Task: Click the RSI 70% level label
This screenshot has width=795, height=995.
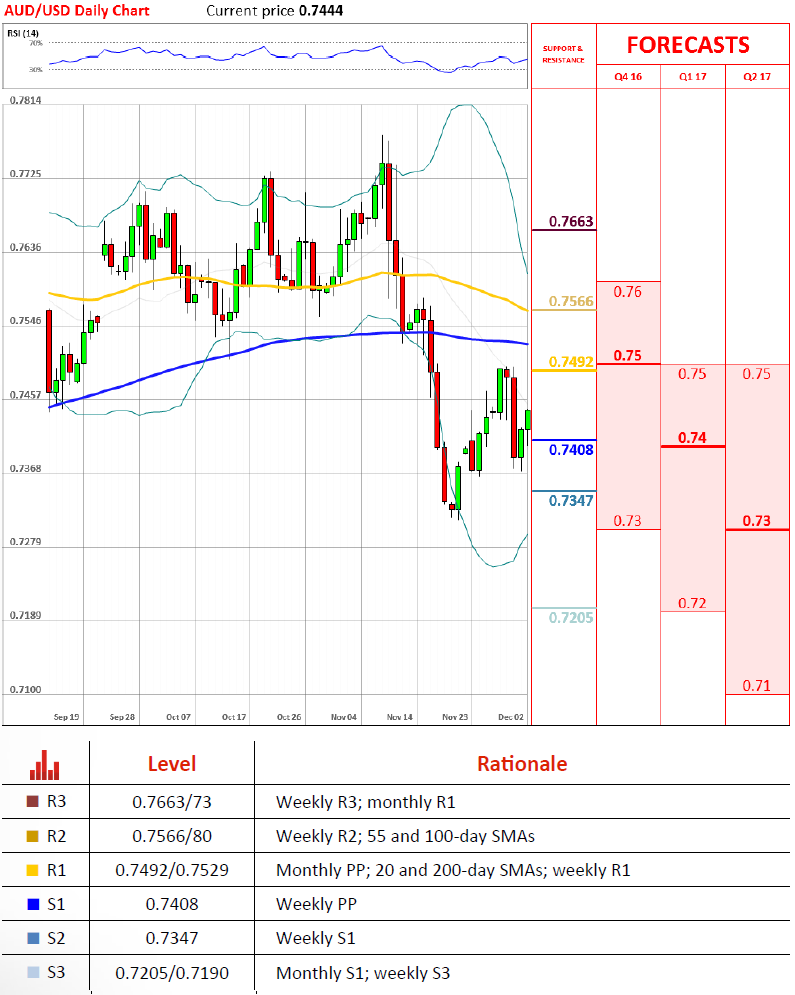Action: (x=36, y=43)
